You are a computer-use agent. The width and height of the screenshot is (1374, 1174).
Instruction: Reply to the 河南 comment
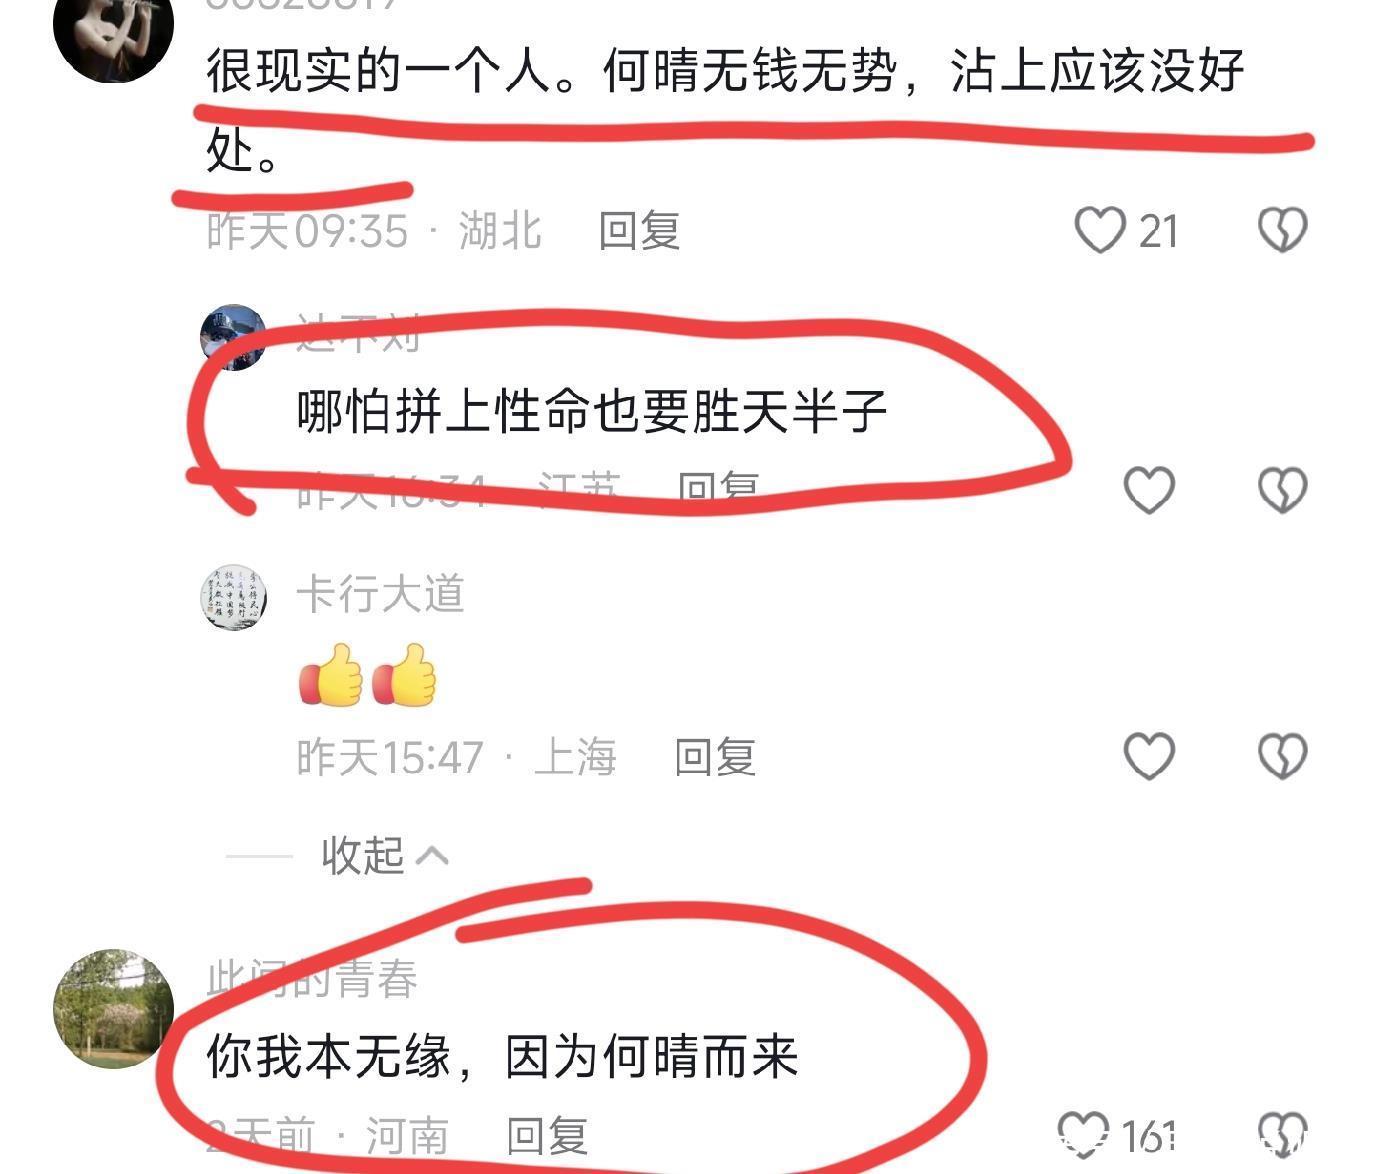coord(546,1136)
